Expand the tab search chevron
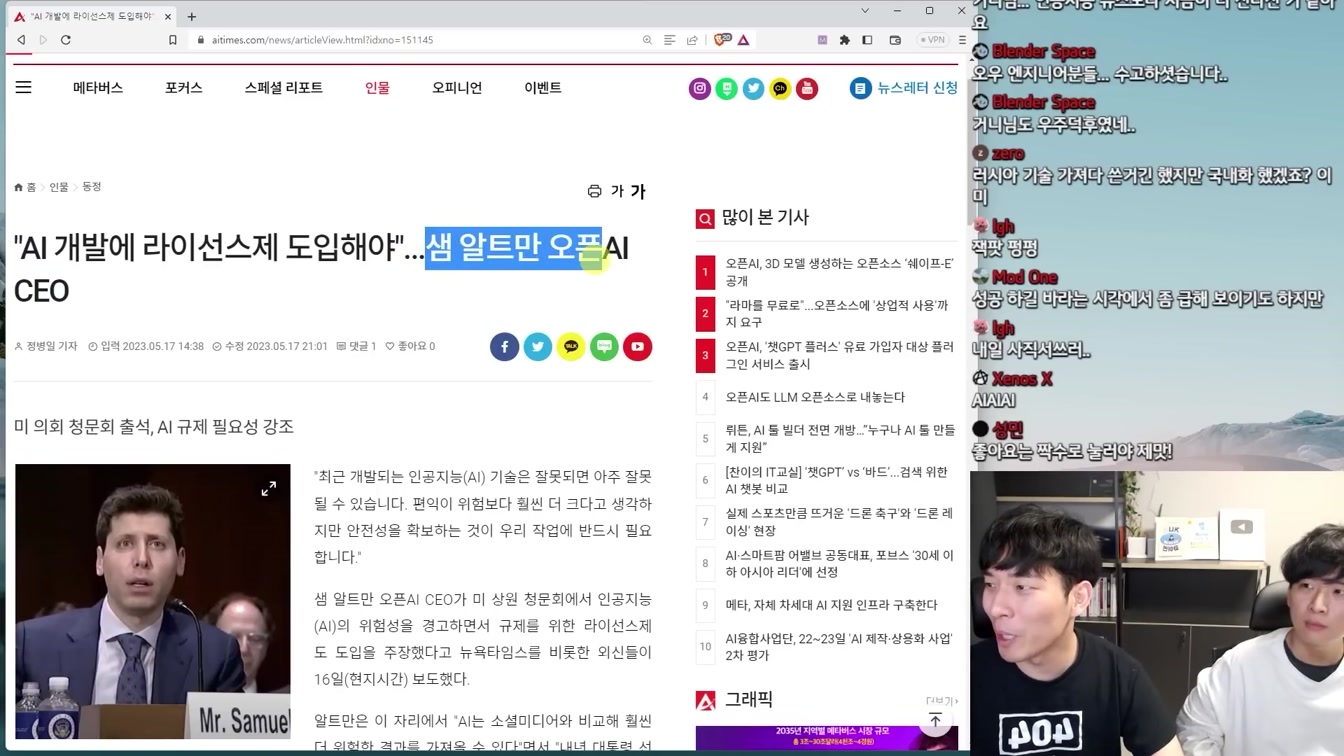This screenshot has height=756, width=1344. pyautogui.click(x=866, y=10)
